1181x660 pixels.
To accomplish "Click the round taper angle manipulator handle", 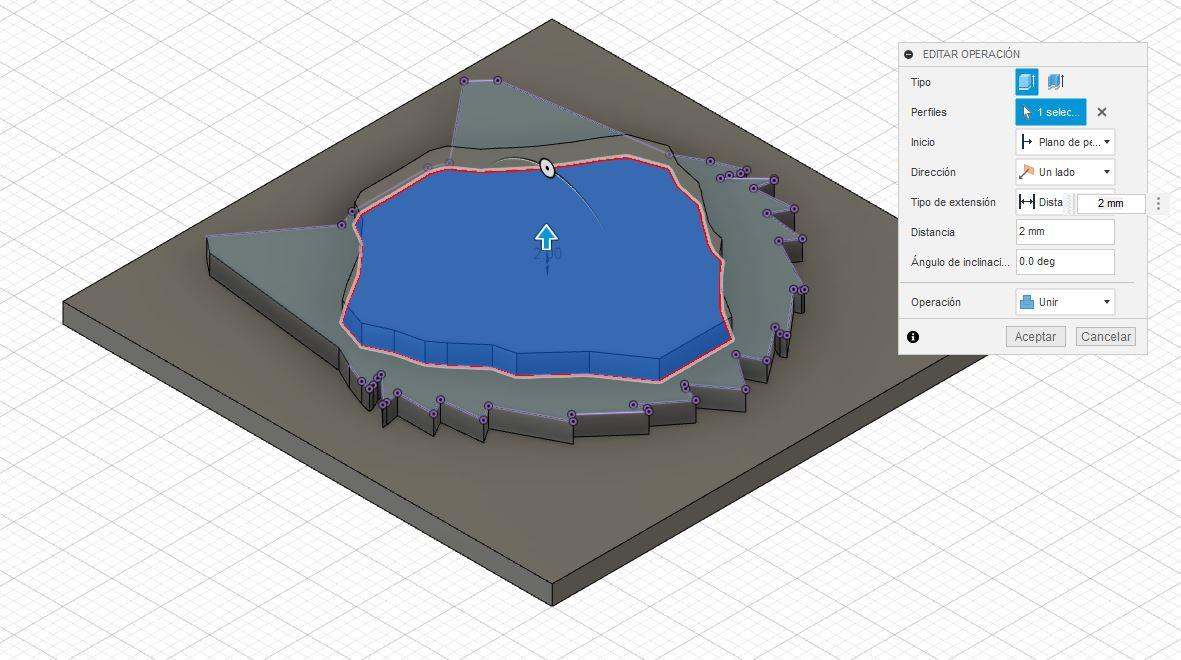I will tap(548, 168).
